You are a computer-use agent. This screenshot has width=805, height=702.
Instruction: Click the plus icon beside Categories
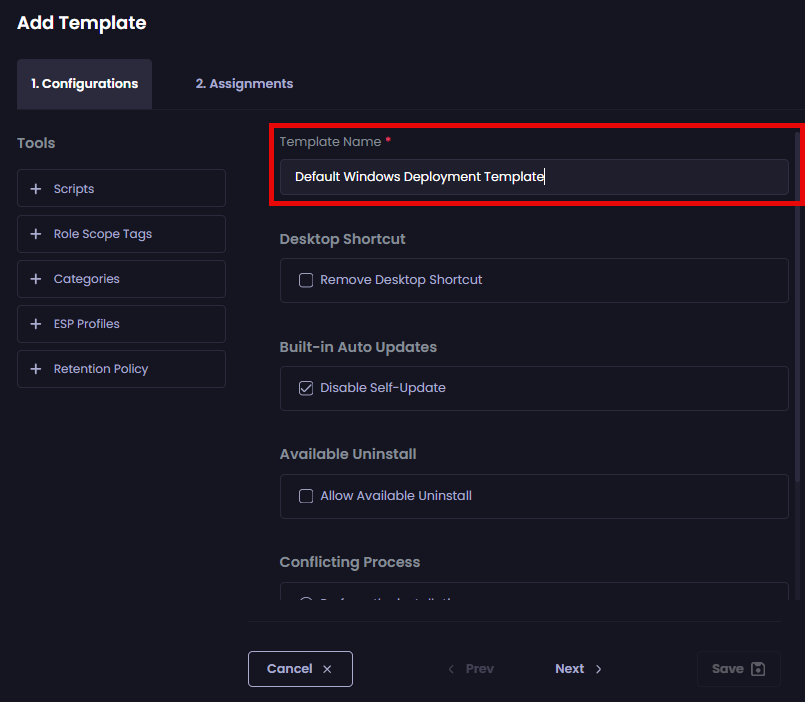(36, 279)
